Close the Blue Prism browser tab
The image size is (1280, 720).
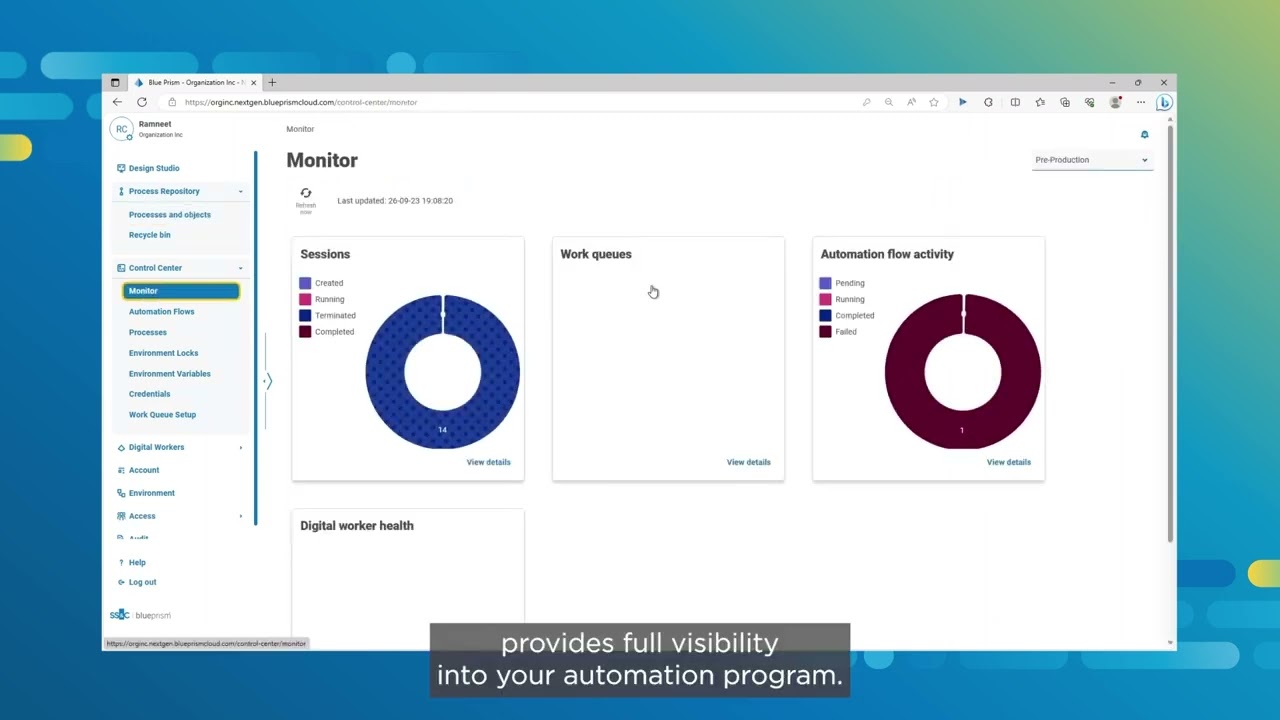[x=253, y=83]
